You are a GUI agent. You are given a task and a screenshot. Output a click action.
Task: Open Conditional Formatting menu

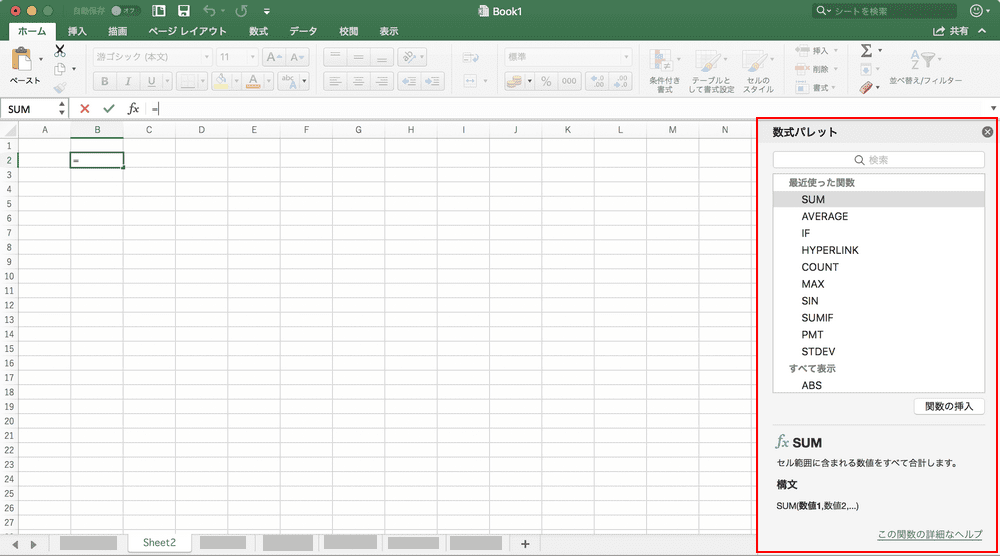tap(665, 70)
